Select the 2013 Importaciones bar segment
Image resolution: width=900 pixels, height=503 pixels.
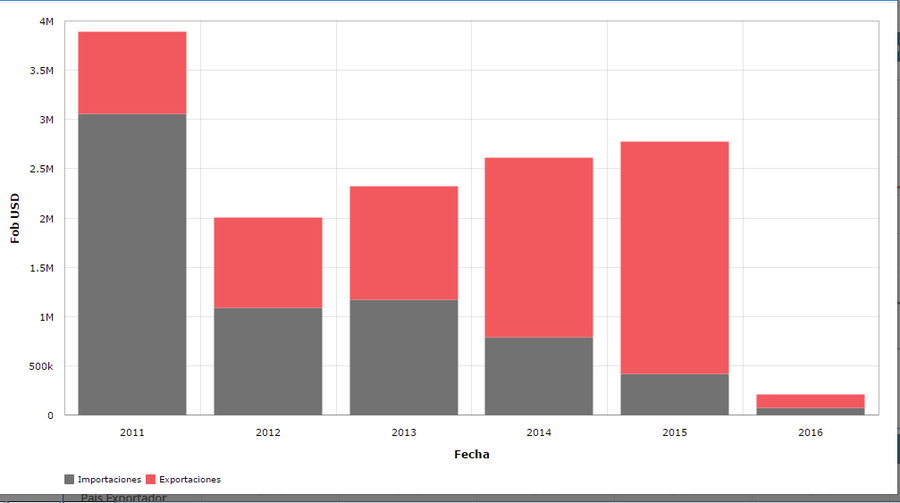pos(404,357)
